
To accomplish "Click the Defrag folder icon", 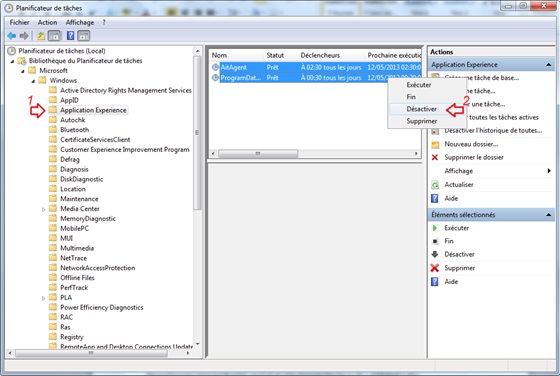I will click(x=53, y=159).
